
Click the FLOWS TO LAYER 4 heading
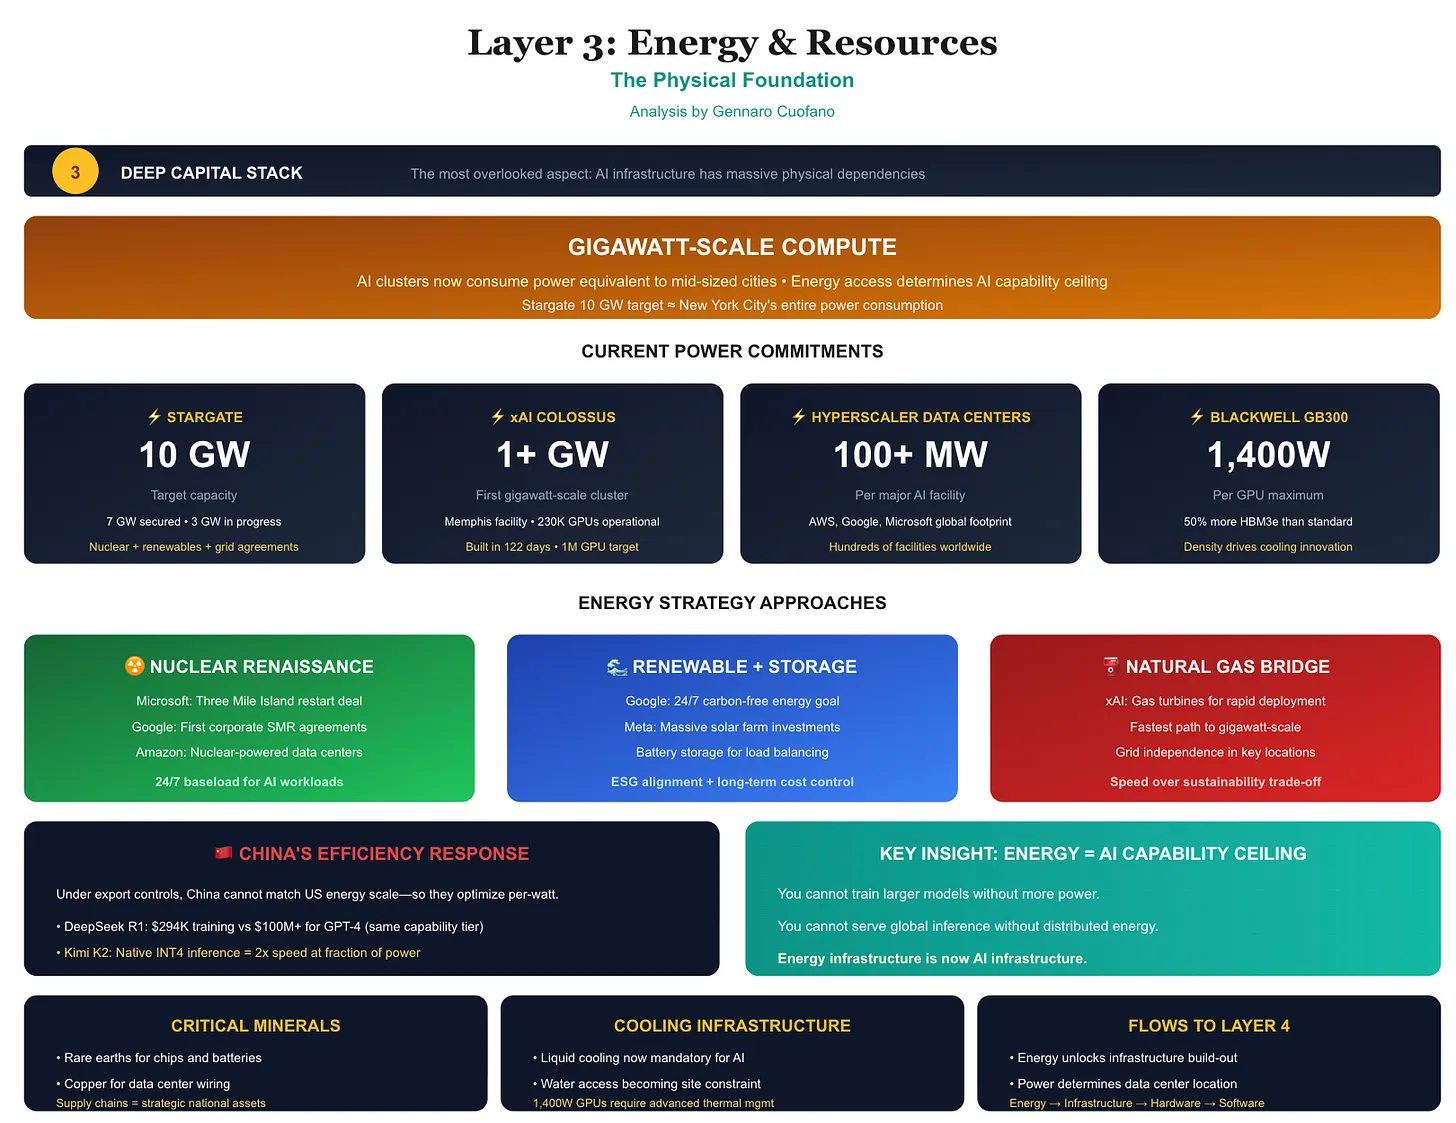[1209, 1026]
